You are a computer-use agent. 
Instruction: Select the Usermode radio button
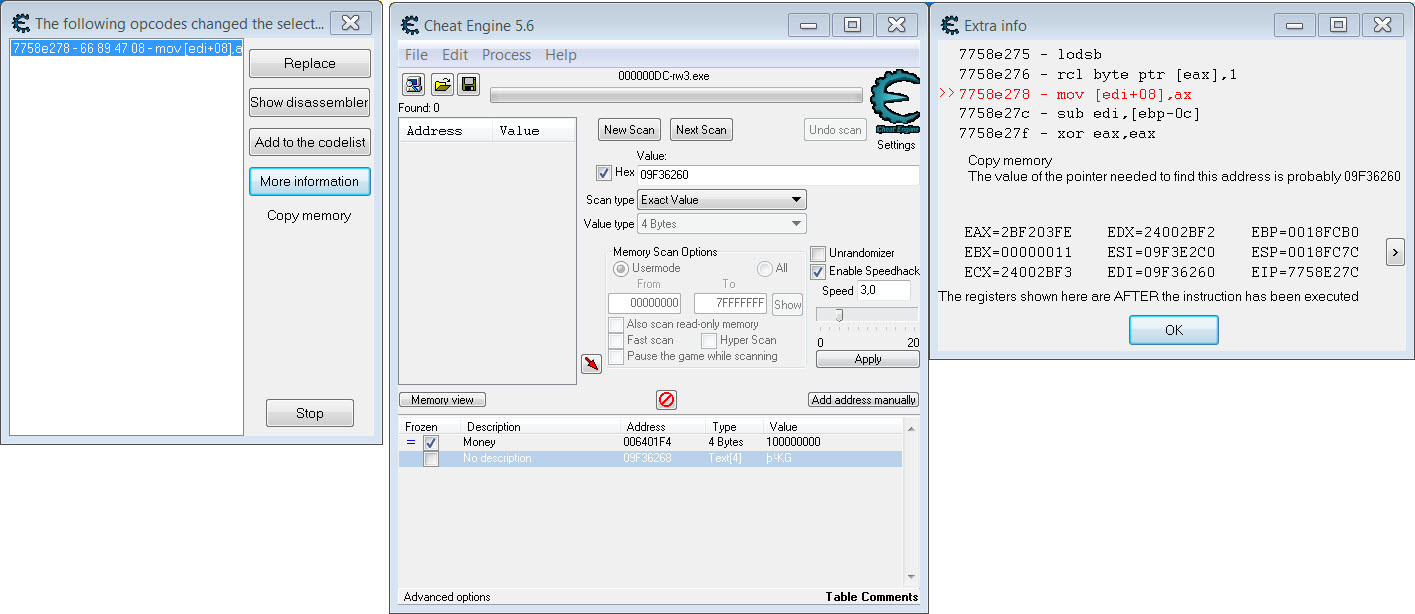pyautogui.click(x=621, y=268)
